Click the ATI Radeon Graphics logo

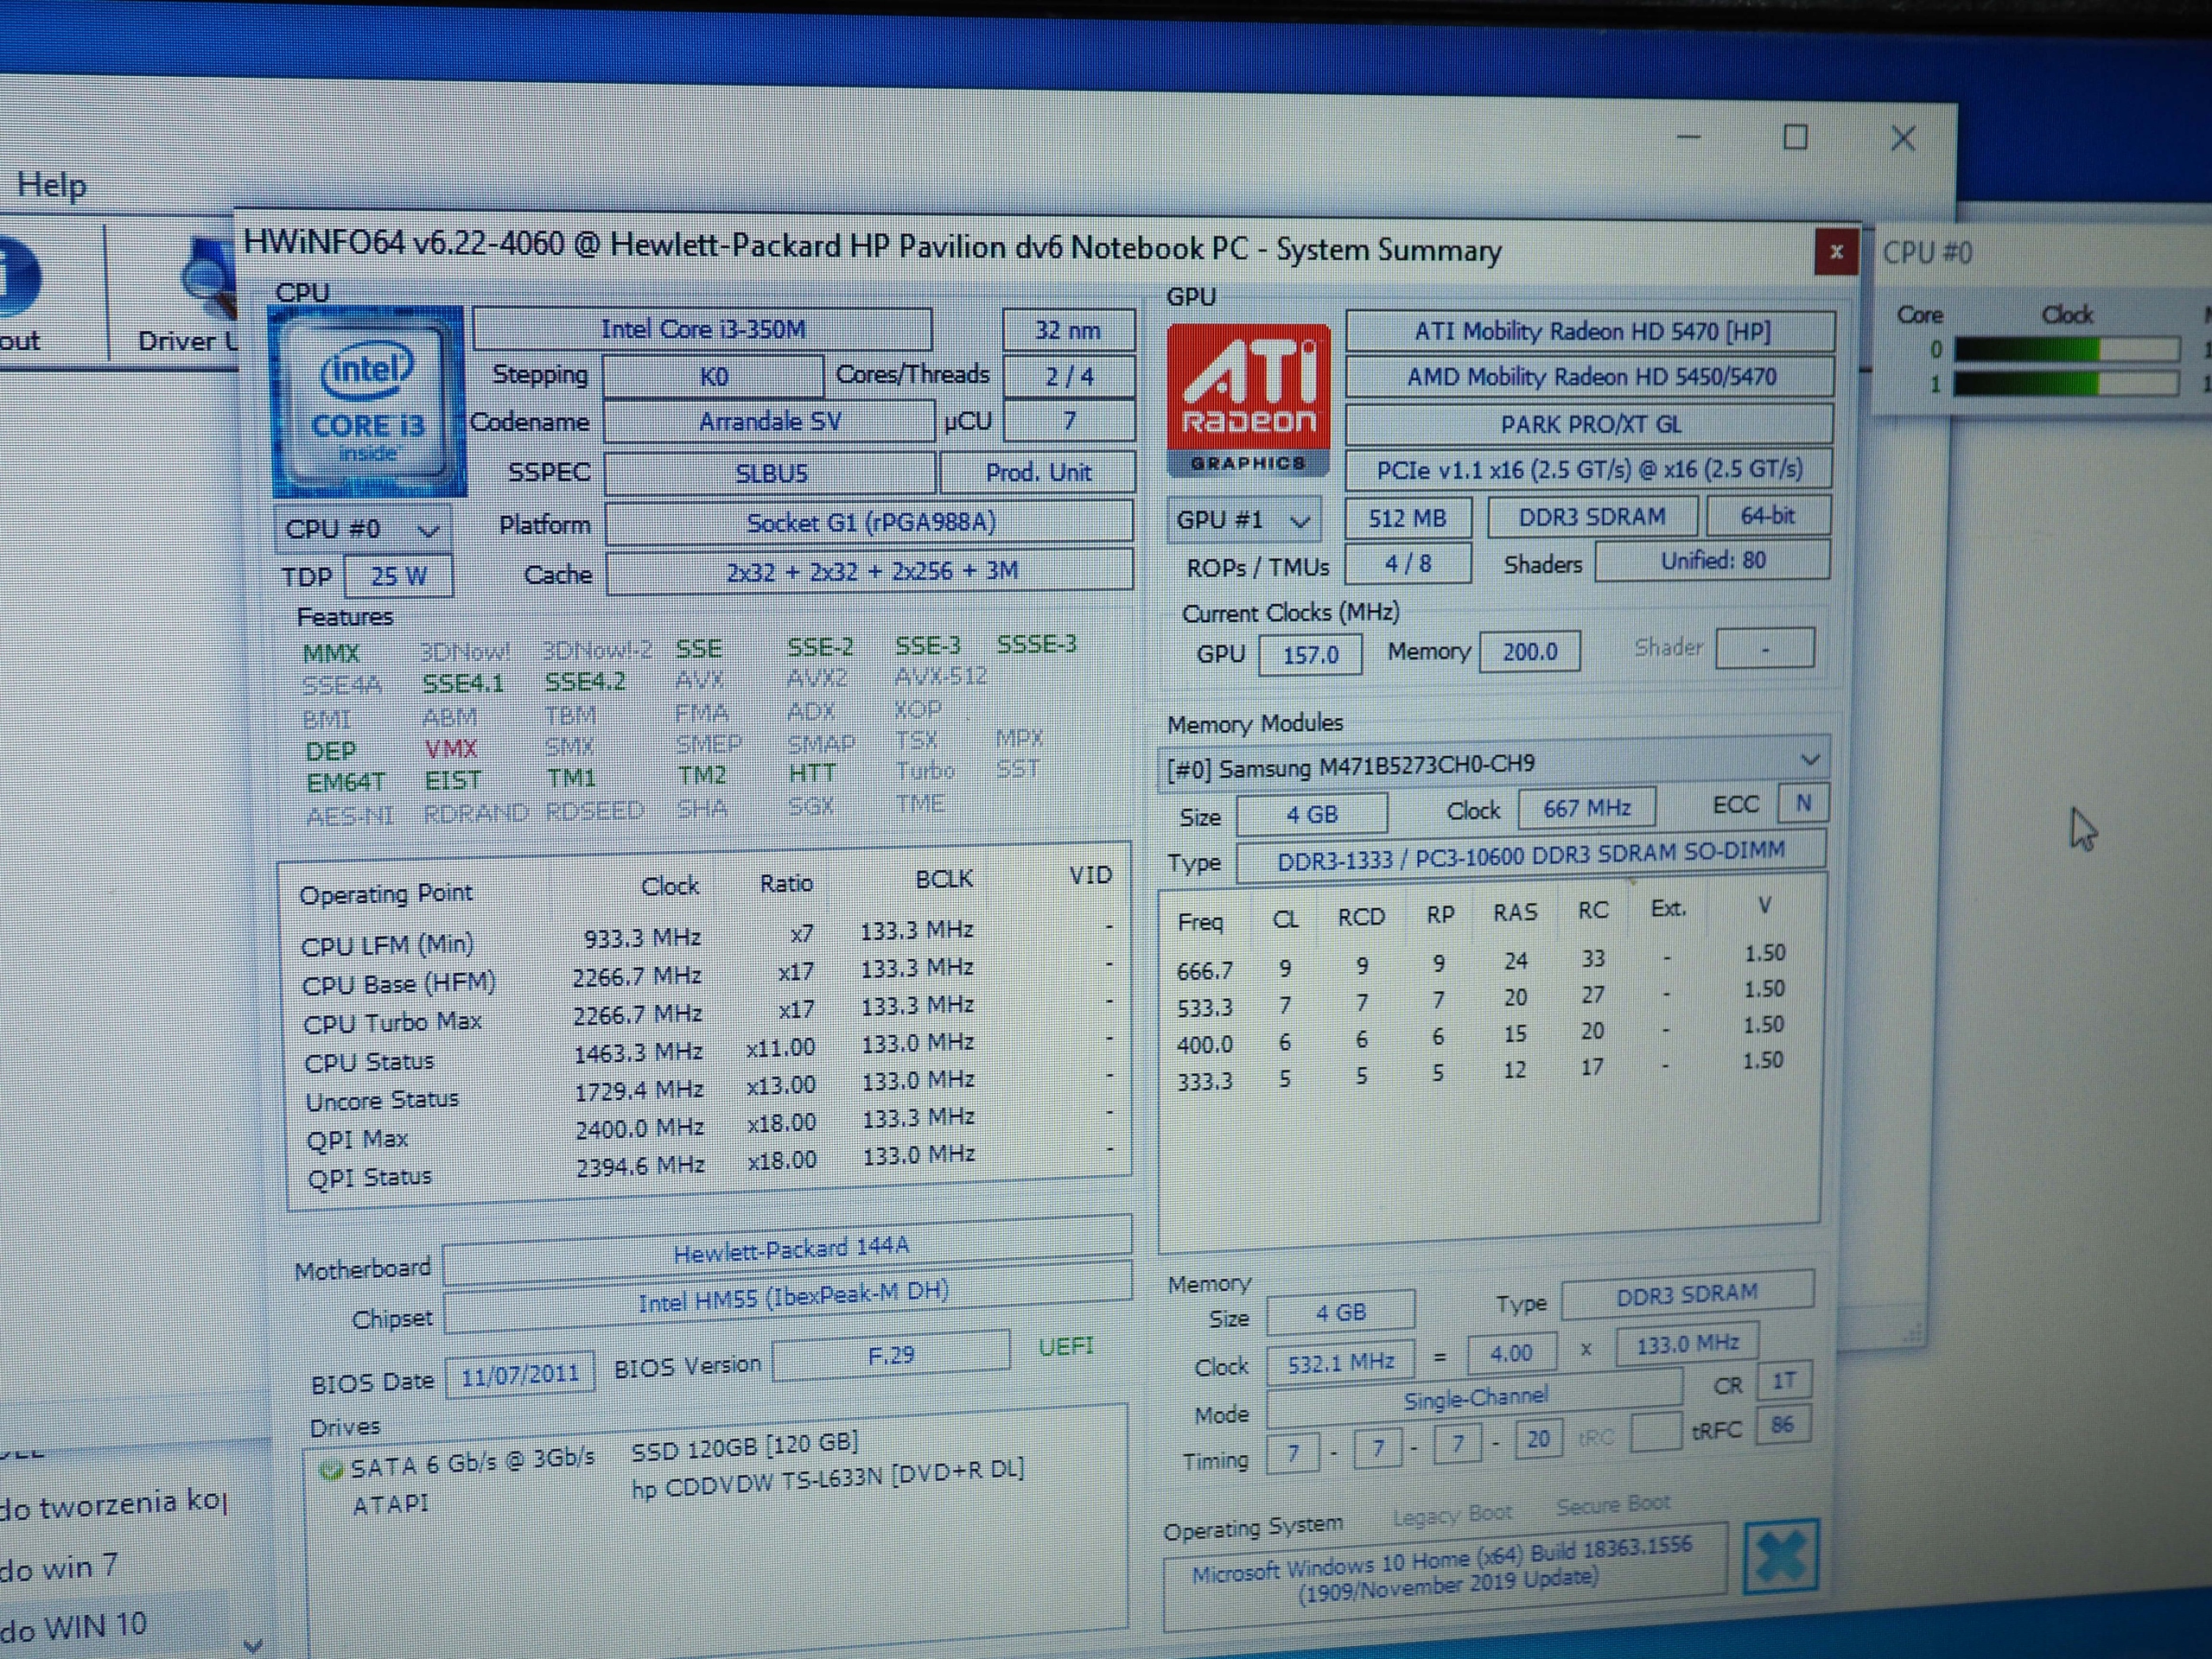click(1248, 399)
